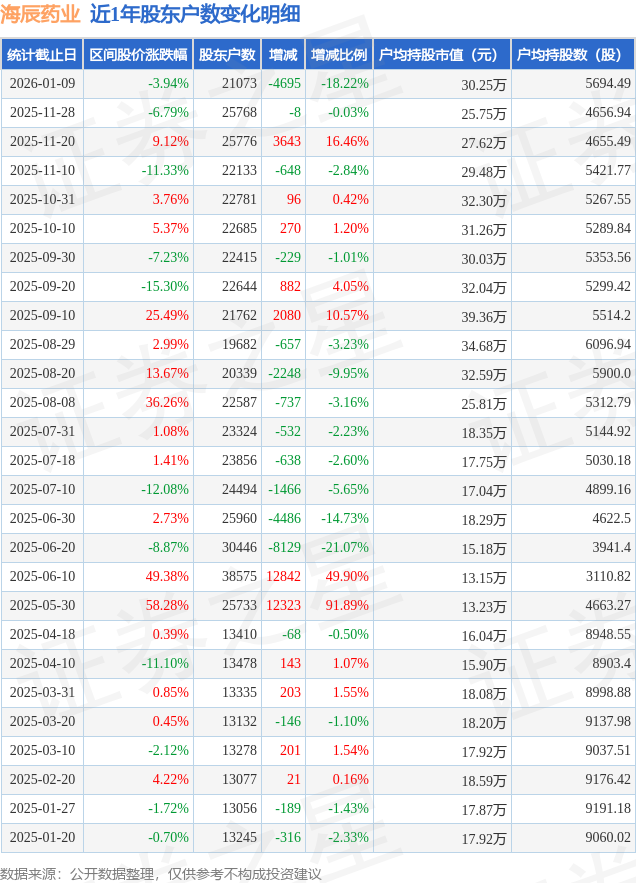Click the 增减 column header
The height and width of the screenshot is (883, 636).
[283, 55]
